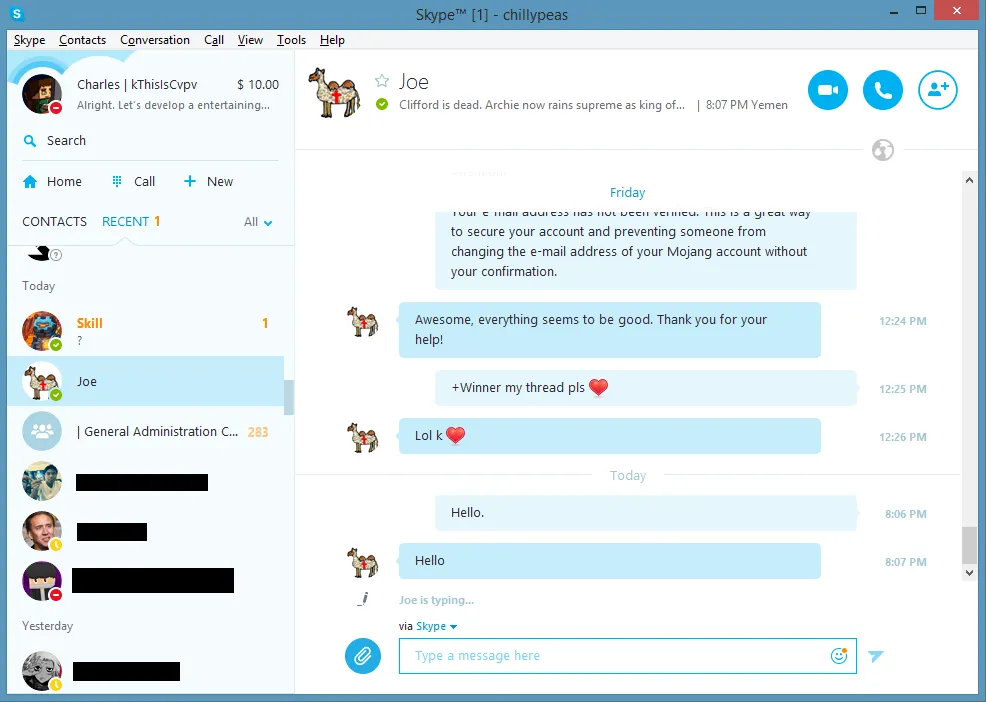
Task: Click the 'Hello.' message sent at 8:06 PM
Action: (x=646, y=513)
